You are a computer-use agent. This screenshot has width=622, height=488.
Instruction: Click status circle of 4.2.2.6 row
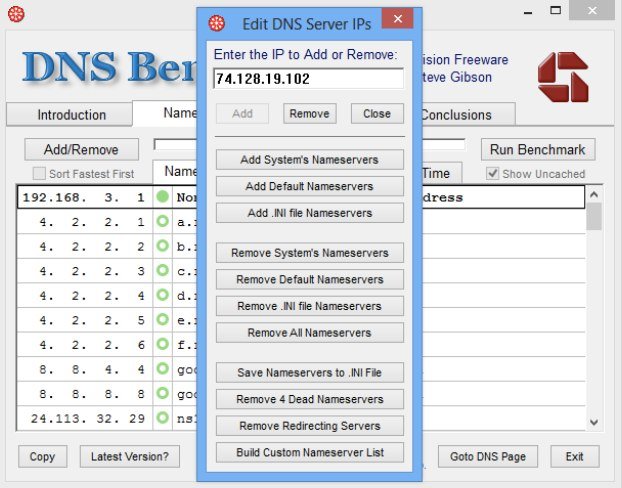(163, 344)
